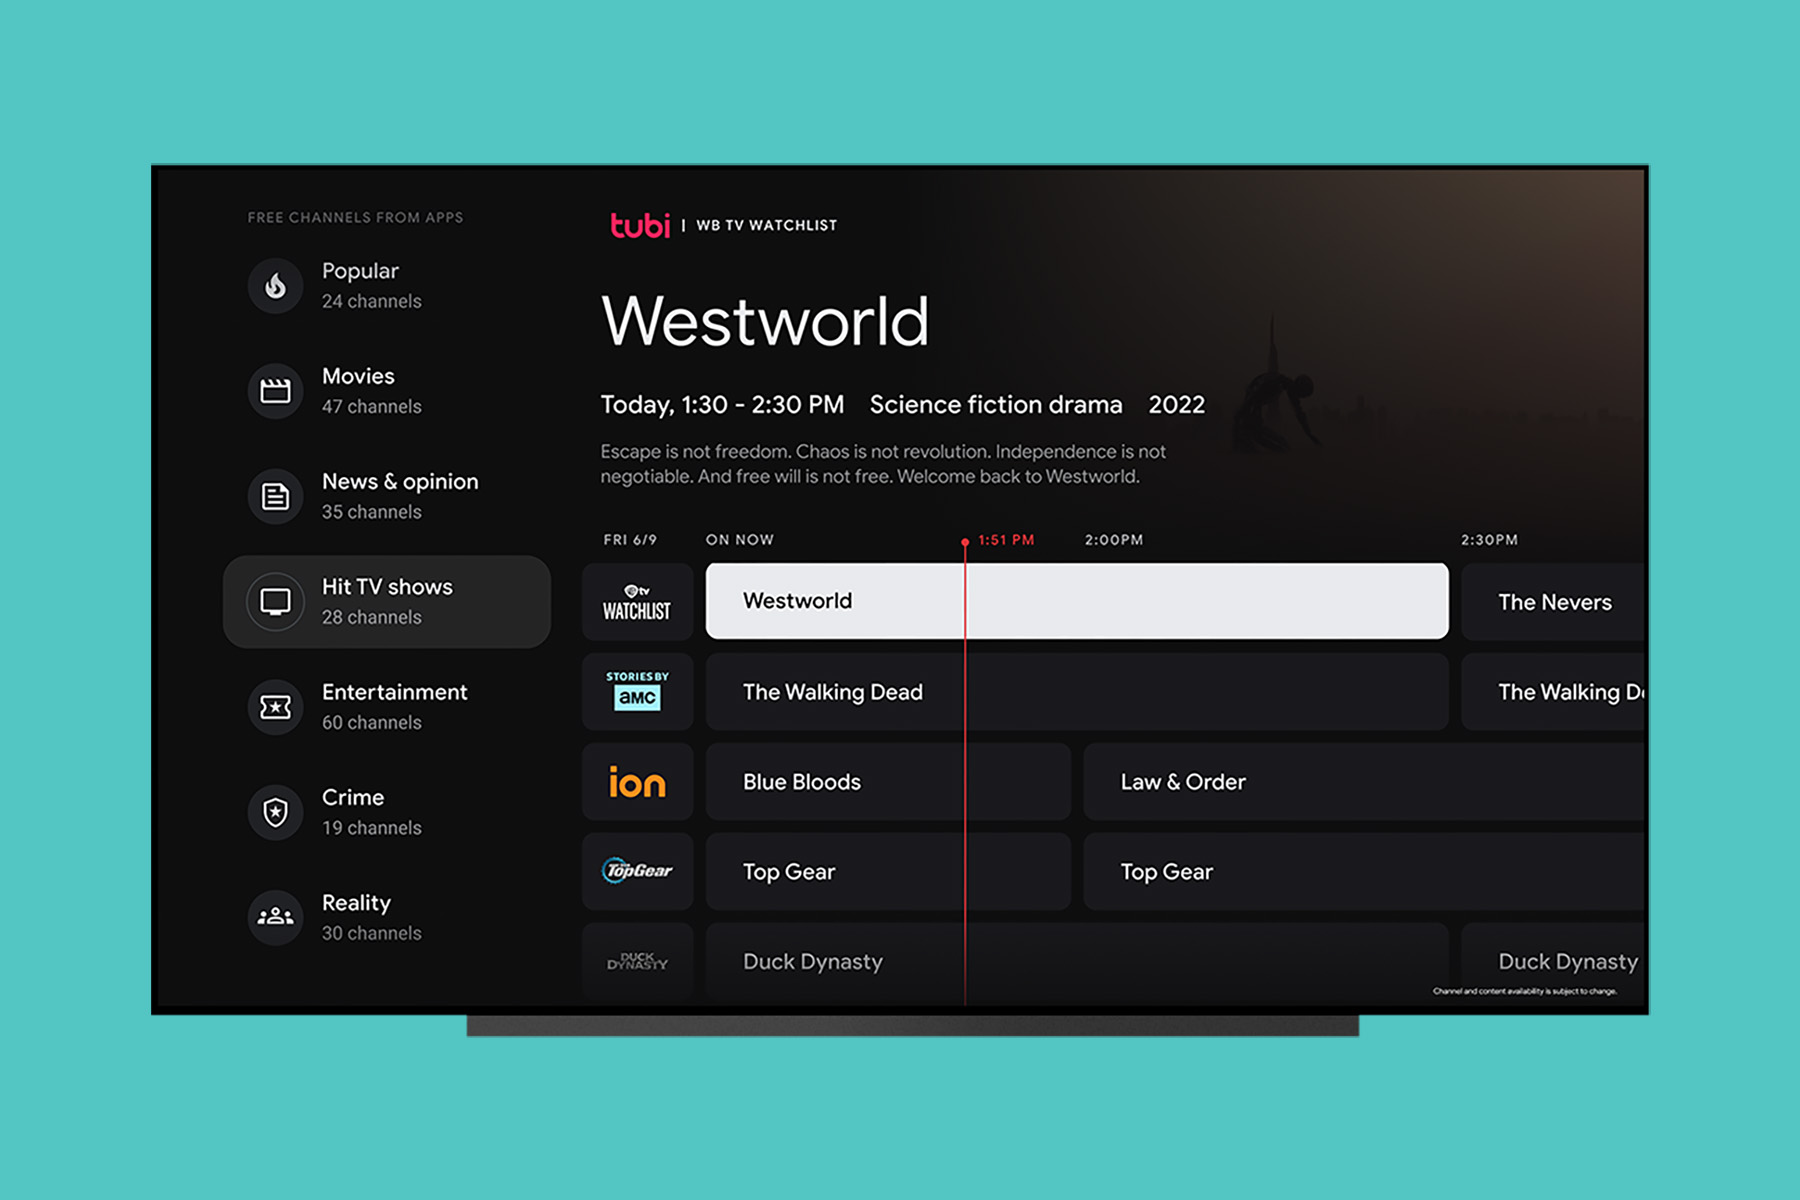Click the Top Gear channel logo
This screenshot has height=1200, width=1800.
(x=637, y=871)
